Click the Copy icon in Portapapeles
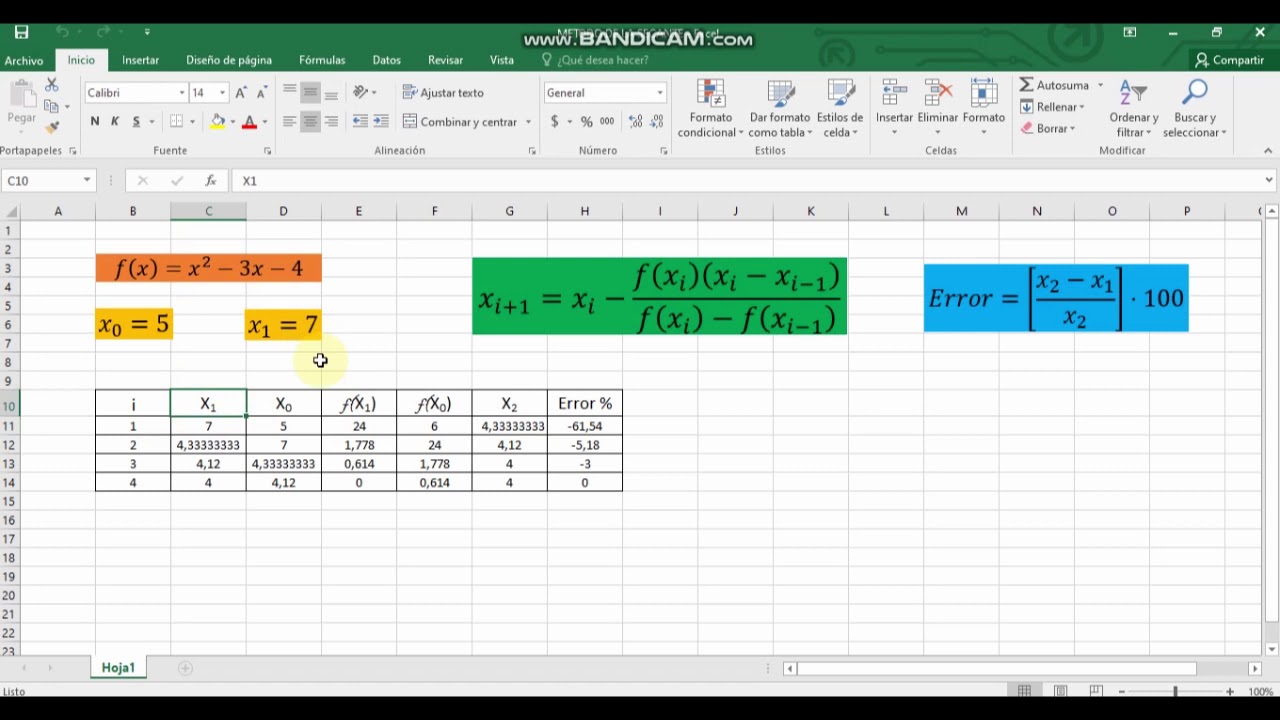 [51, 107]
